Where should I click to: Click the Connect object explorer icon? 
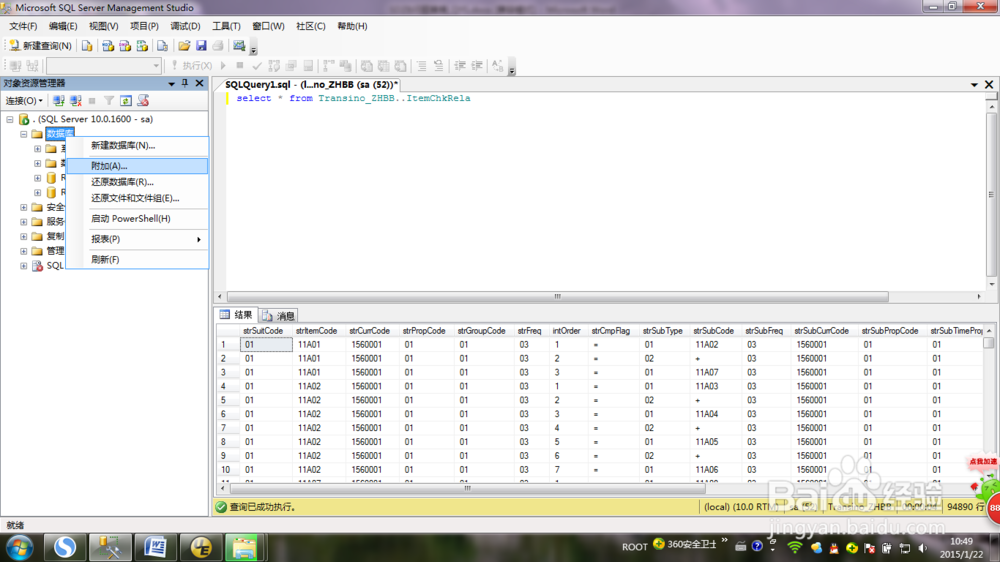59,101
